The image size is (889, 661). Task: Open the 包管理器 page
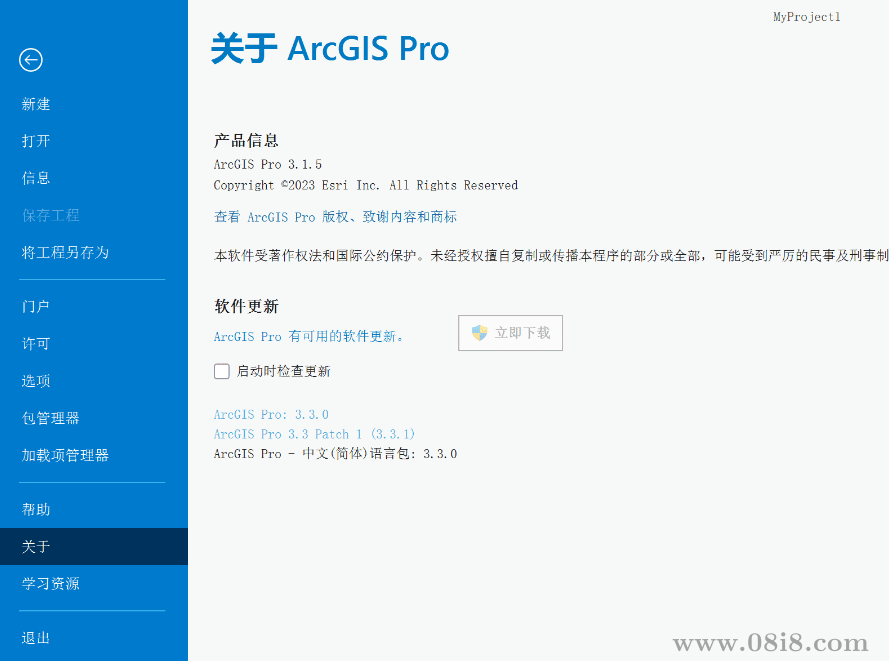50,418
